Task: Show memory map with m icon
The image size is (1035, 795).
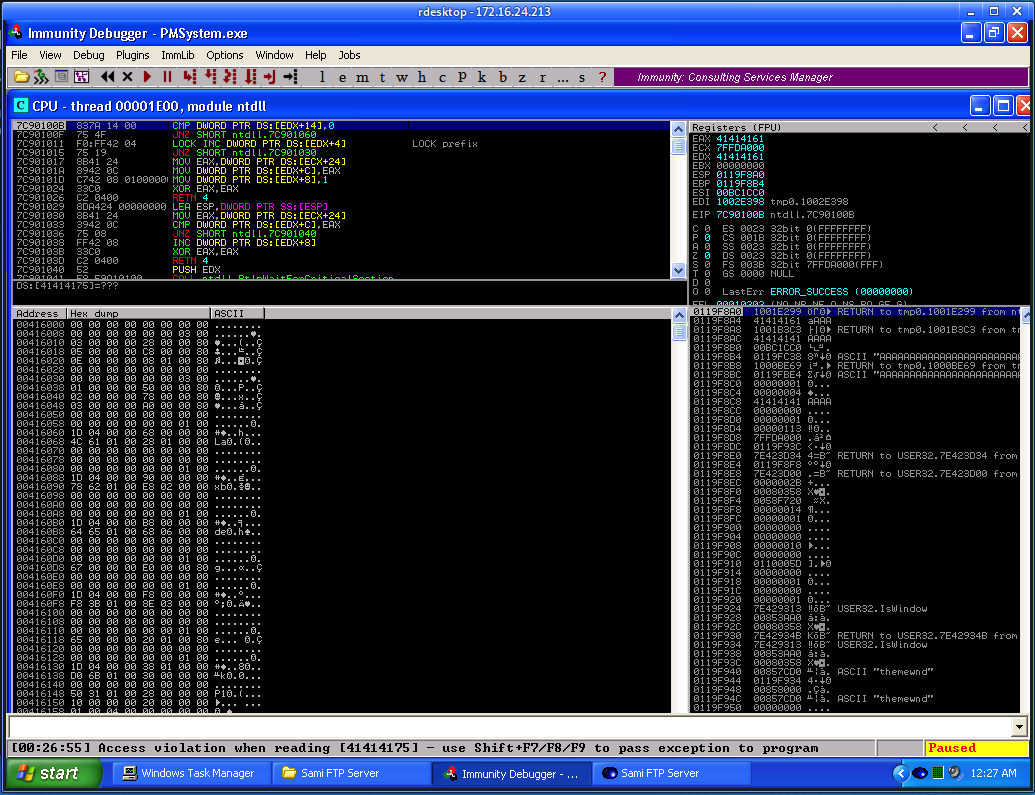Action: 362,77
